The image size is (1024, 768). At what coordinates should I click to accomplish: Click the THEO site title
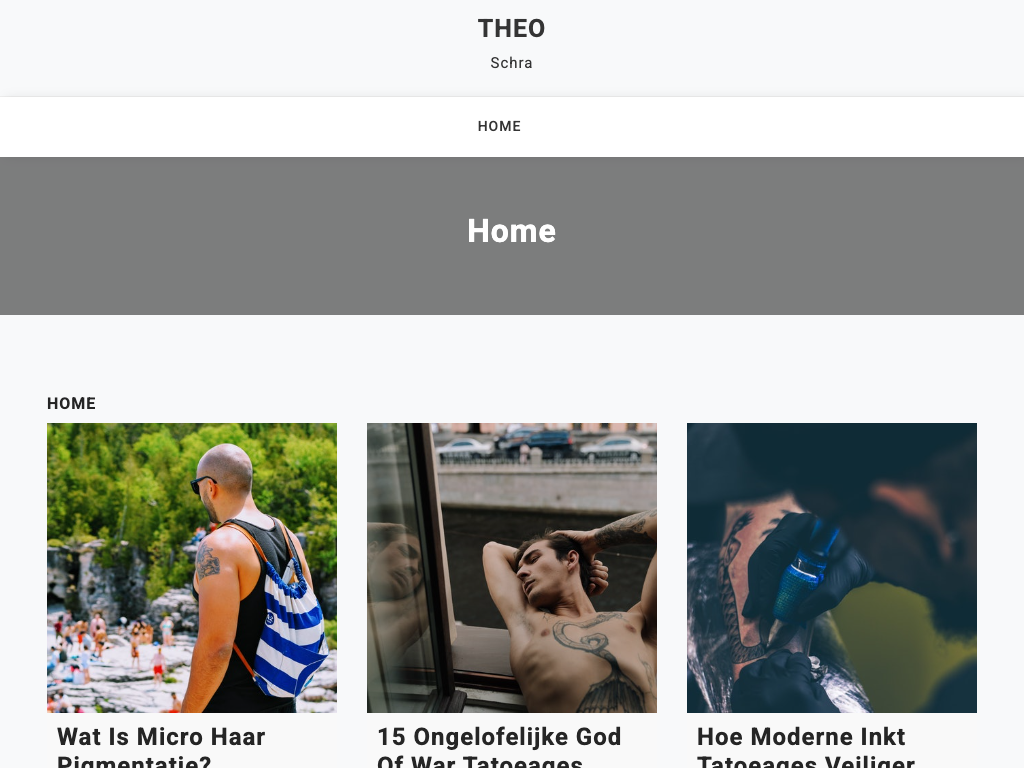pos(511,29)
